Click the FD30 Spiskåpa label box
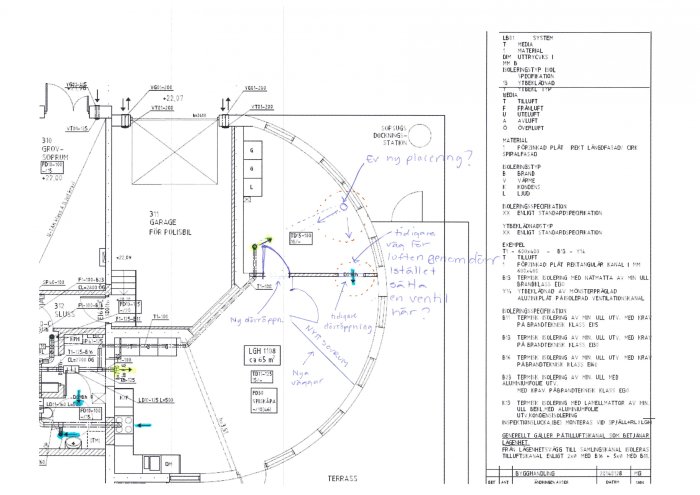The width and height of the screenshot is (700, 495). point(264,401)
